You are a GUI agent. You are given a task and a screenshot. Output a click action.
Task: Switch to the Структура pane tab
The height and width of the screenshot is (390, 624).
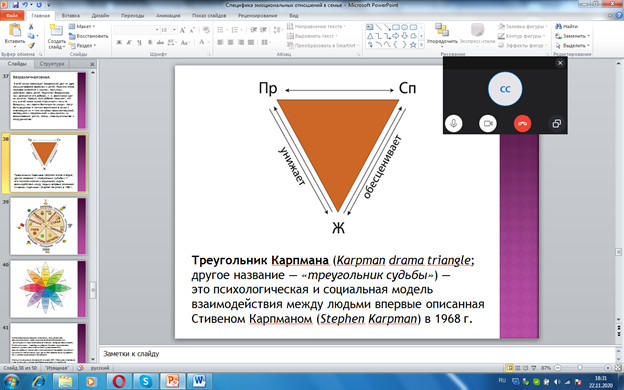[52, 64]
